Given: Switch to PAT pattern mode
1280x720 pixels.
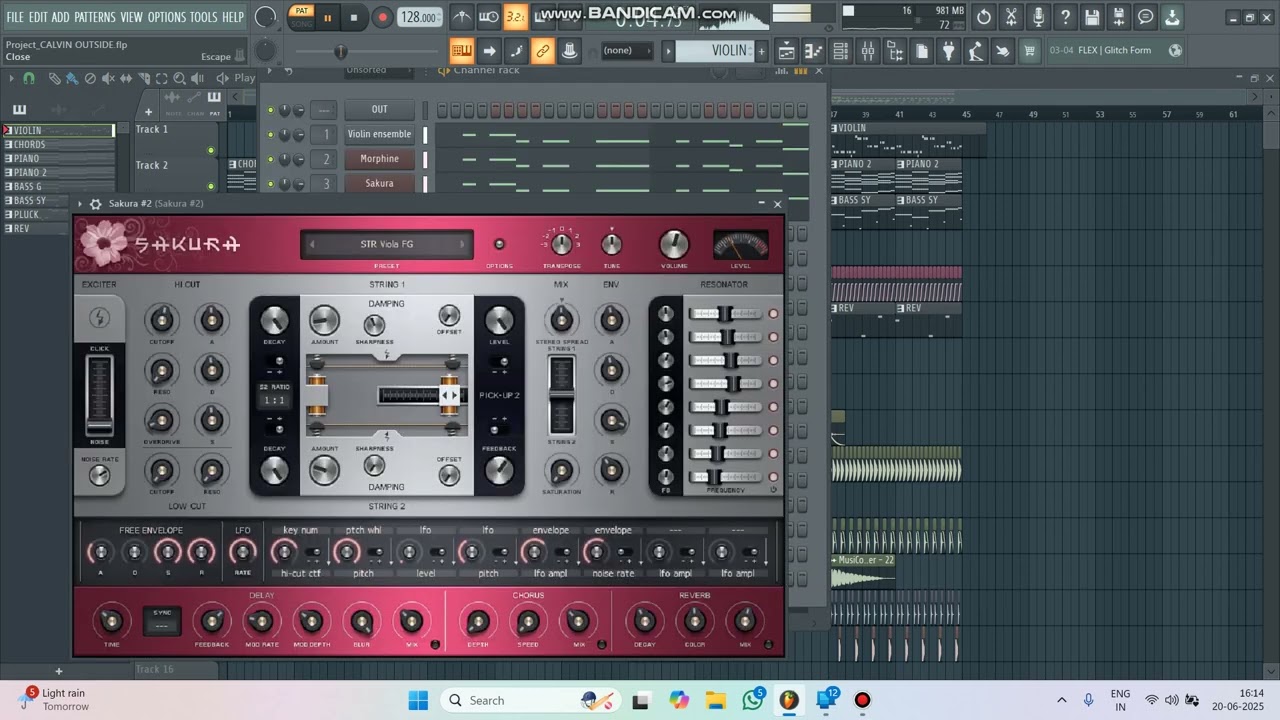Looking at the screenshot, I should [301, 11].
